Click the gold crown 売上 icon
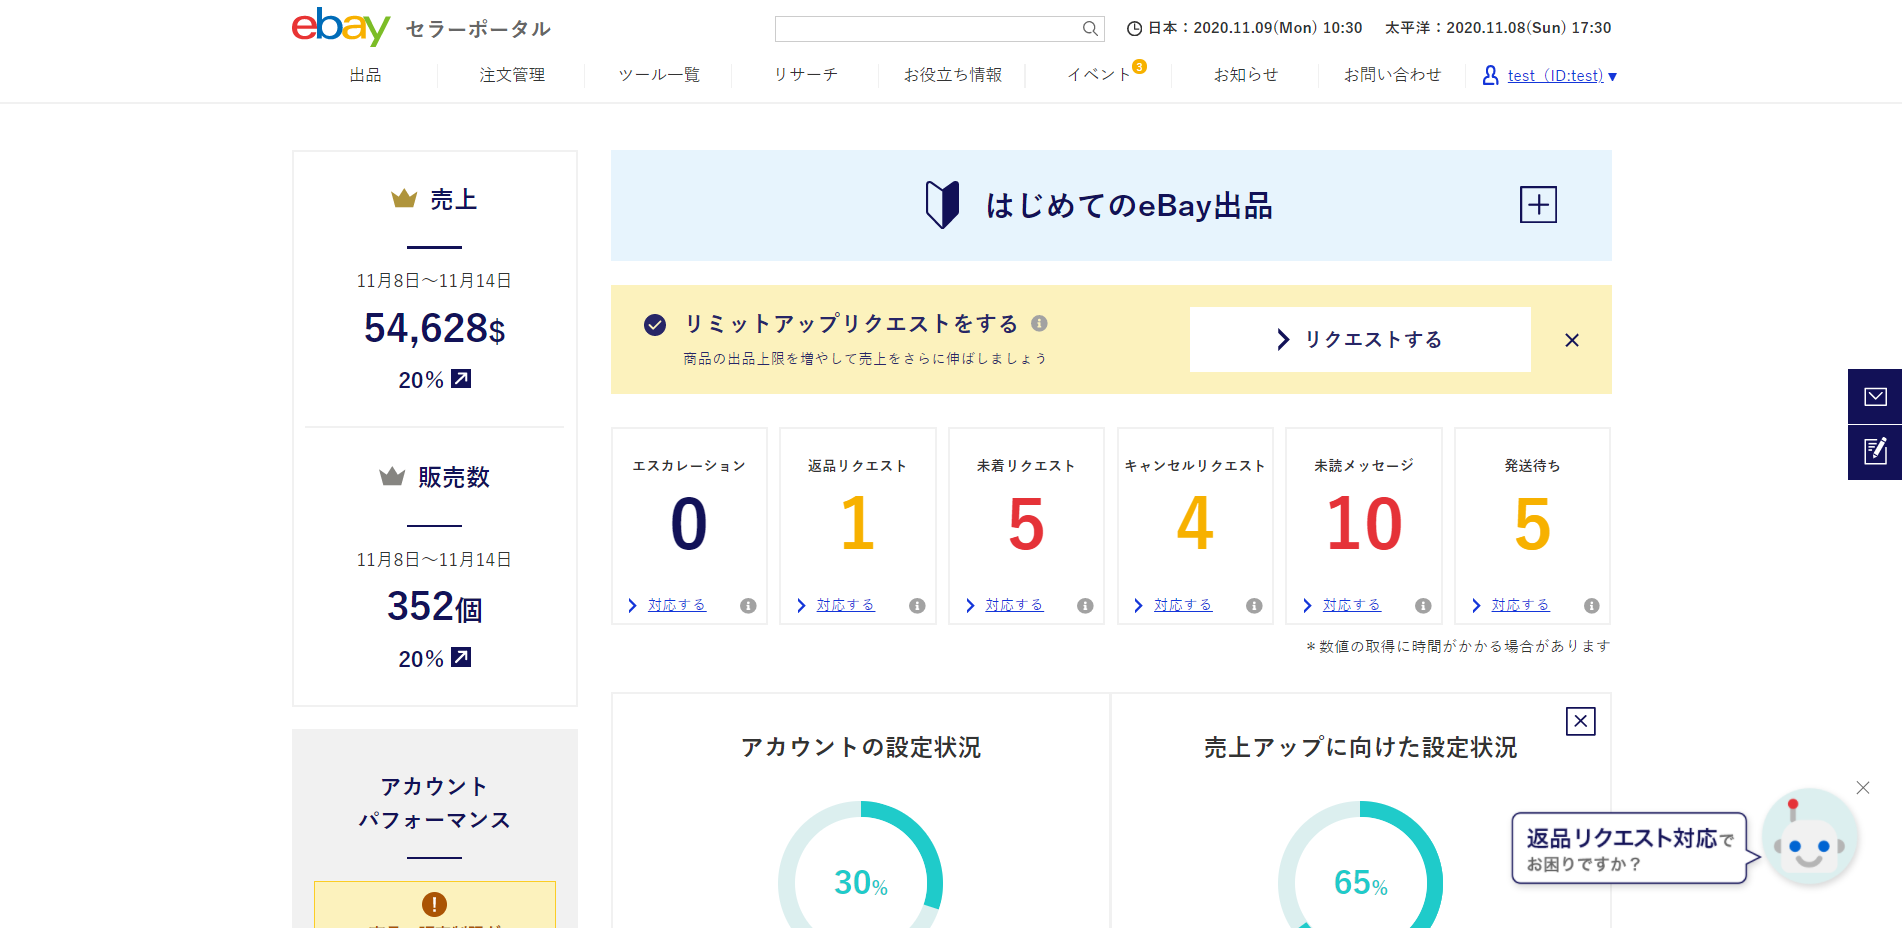Image resolution: width=1902 pixels, height=928 pixels. [x=404, y=198]
